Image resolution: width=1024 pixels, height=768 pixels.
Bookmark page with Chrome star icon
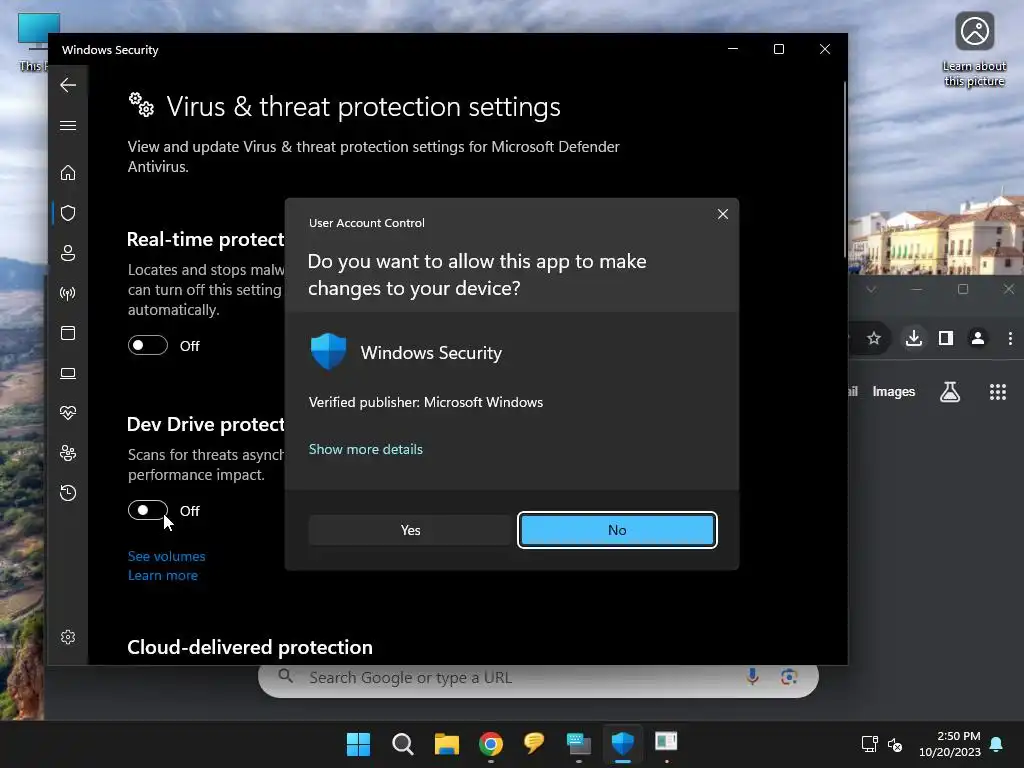pyautogui.click(x=874, y=338)
